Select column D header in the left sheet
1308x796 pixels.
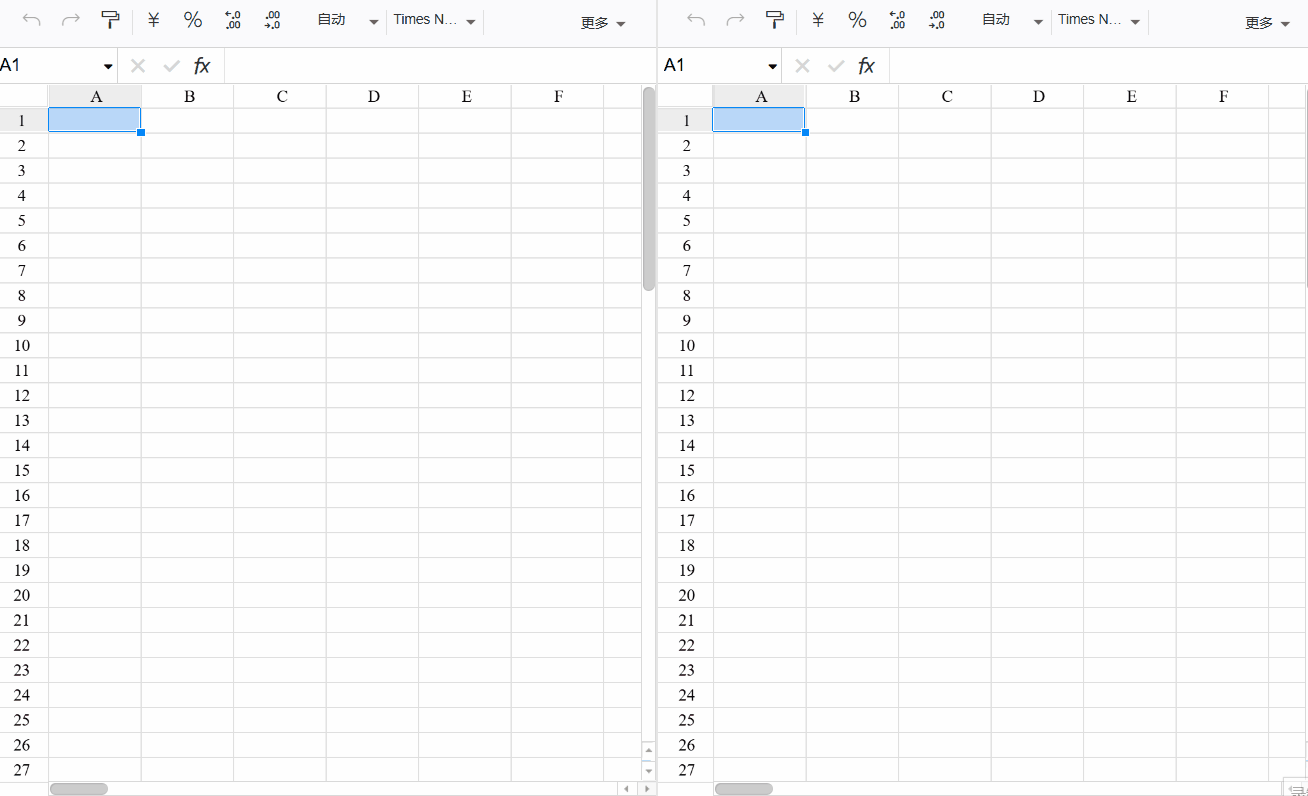pyautogui.click(x=373, y=96)
